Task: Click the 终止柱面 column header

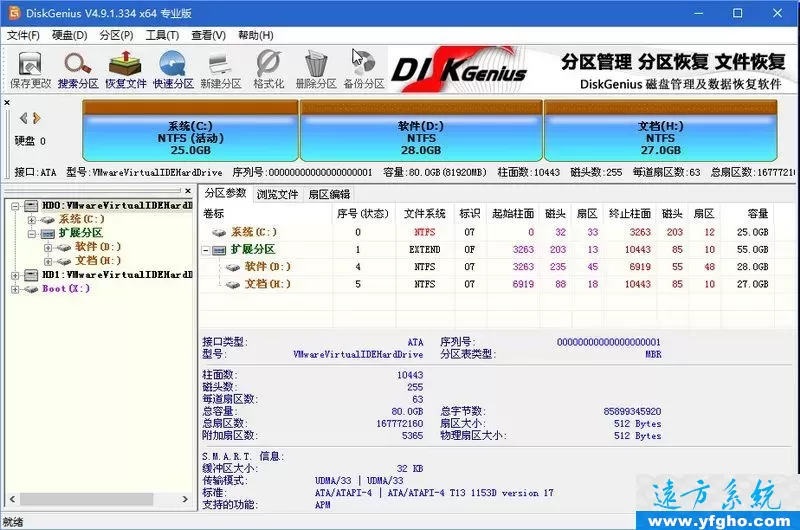Action: coord(630,214)
